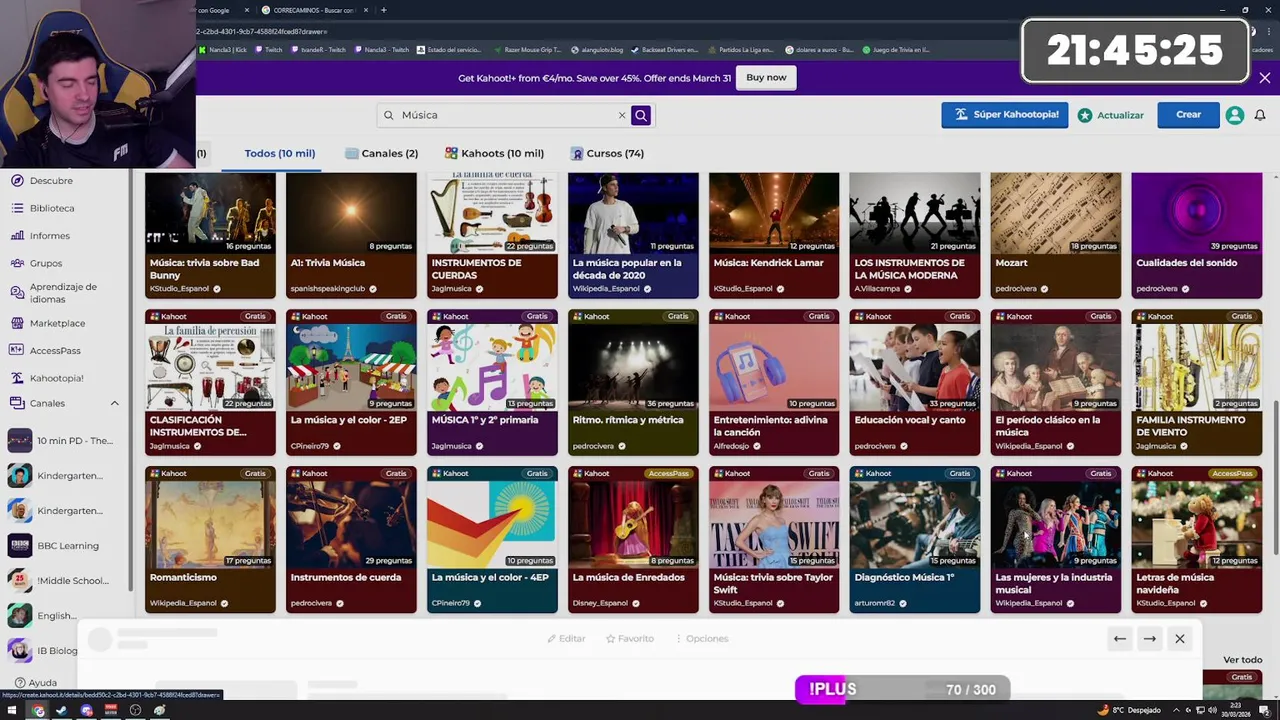The image size is (1280, 720).
Task: Clear the Música search text
Action: (x=621, y=115)
